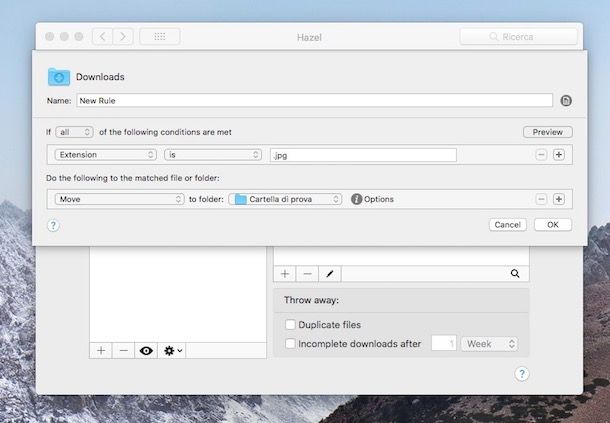Viewport: 610px width, 423px height.
Task: Show all preferences grid button
Action: [x=159, y=37]
